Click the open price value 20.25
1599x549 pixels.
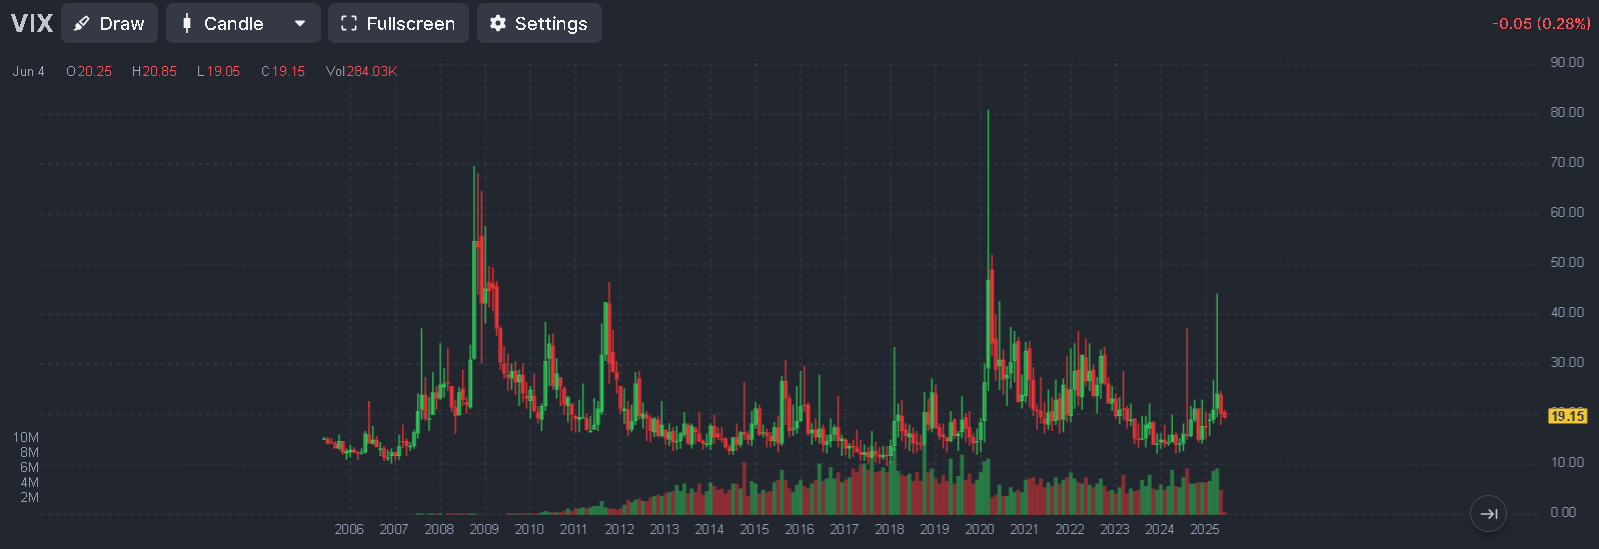pos(94,71)
